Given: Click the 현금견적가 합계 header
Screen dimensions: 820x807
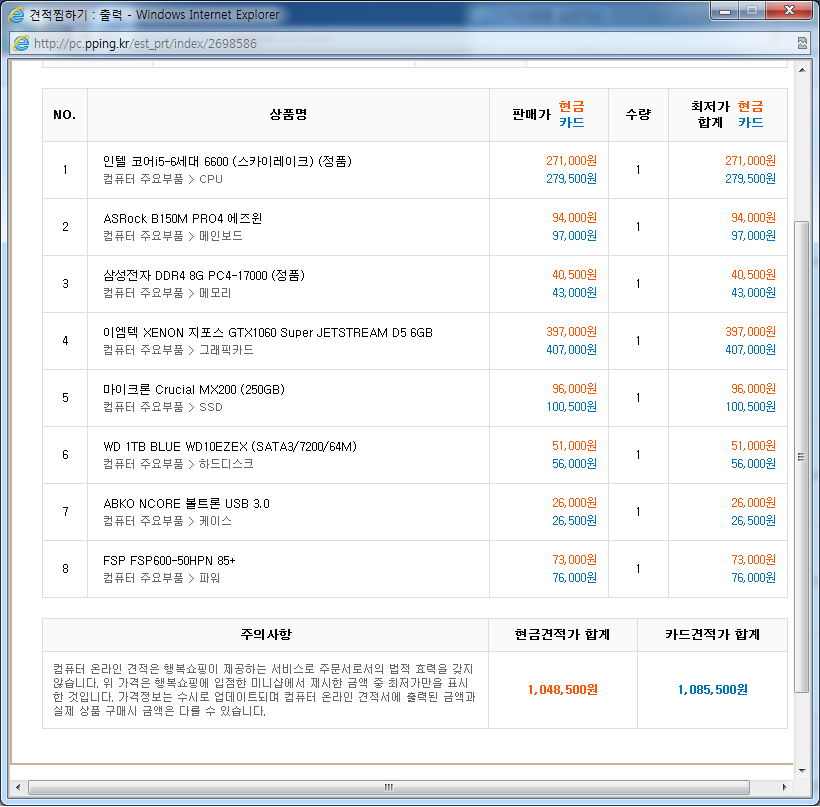Looking at the screenshot, I should click(562, 634).
